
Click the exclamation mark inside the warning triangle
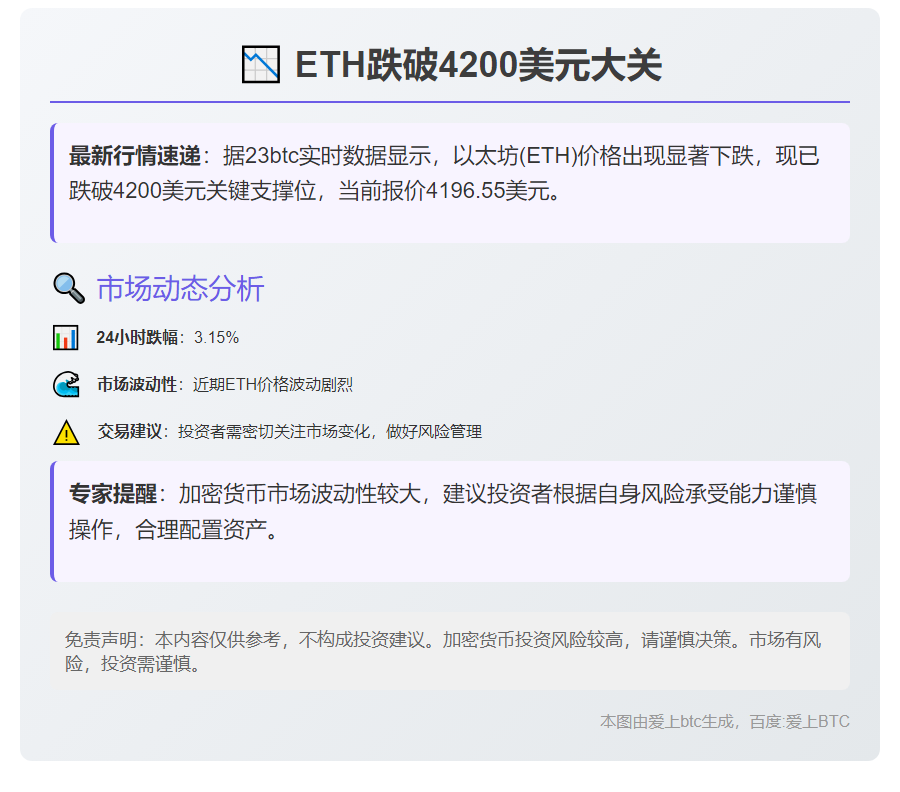[64, 433]
